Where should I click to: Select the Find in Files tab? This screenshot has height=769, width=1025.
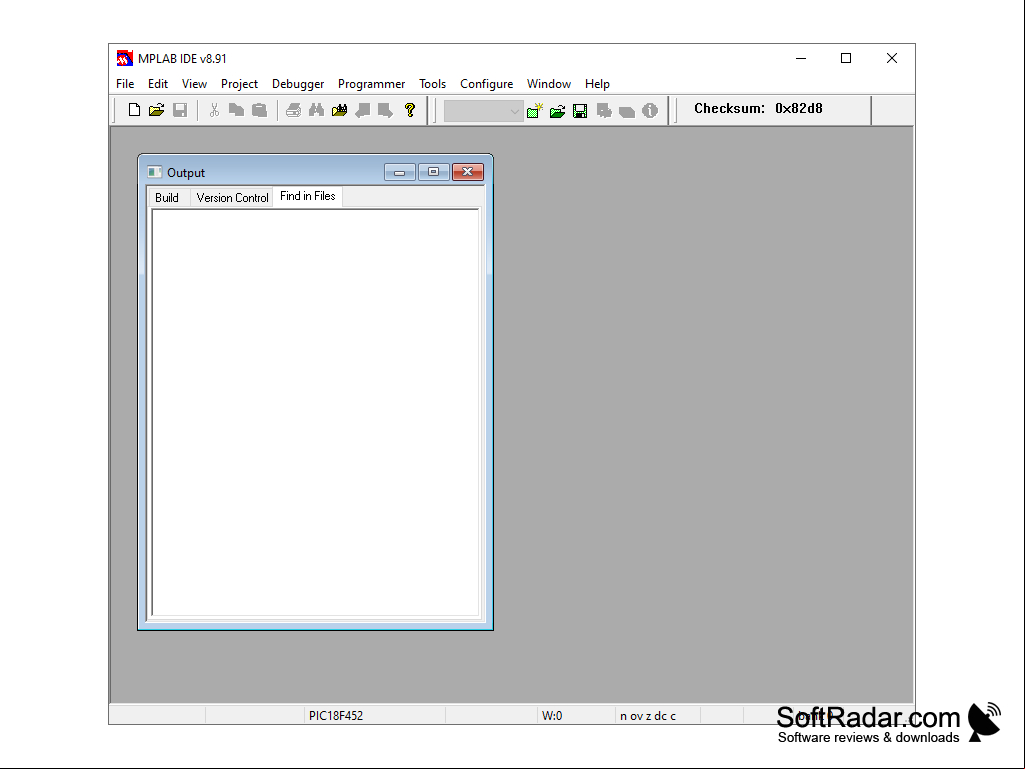307,196
